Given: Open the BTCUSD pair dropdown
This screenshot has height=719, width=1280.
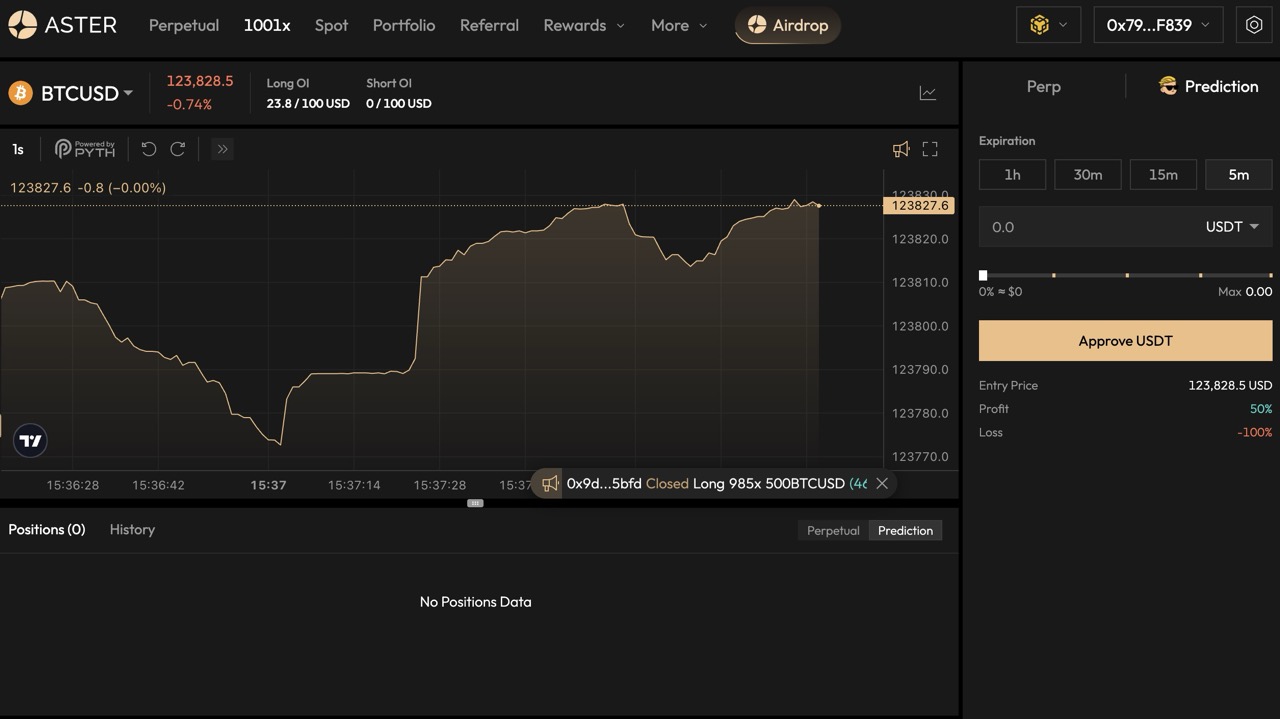Looking at the screenshot, I should point(86,93).
